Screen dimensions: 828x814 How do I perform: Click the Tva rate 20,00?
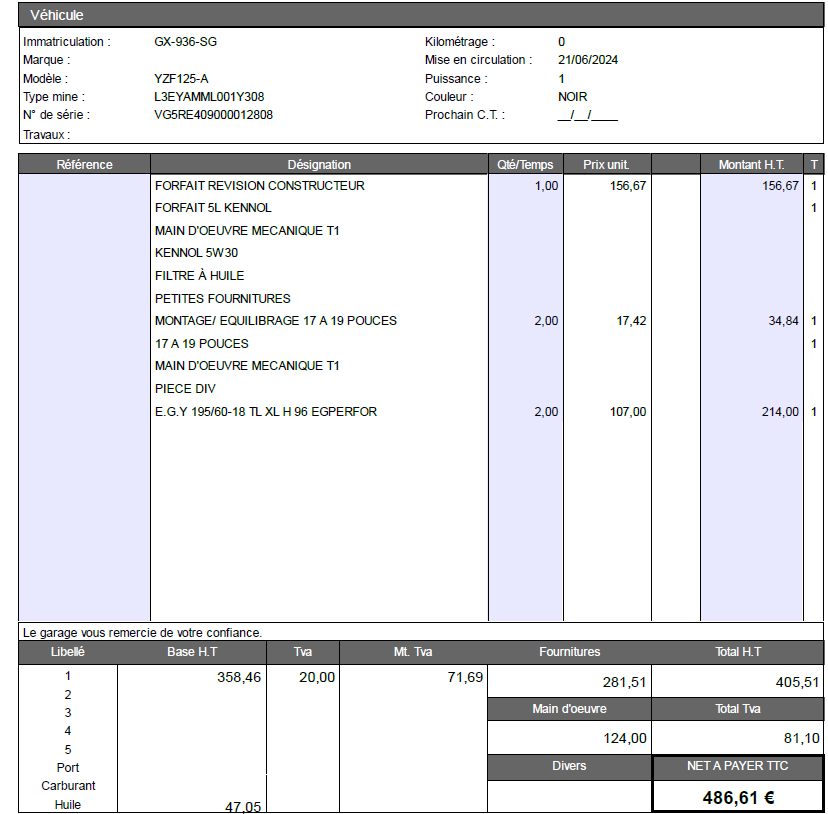317,677
